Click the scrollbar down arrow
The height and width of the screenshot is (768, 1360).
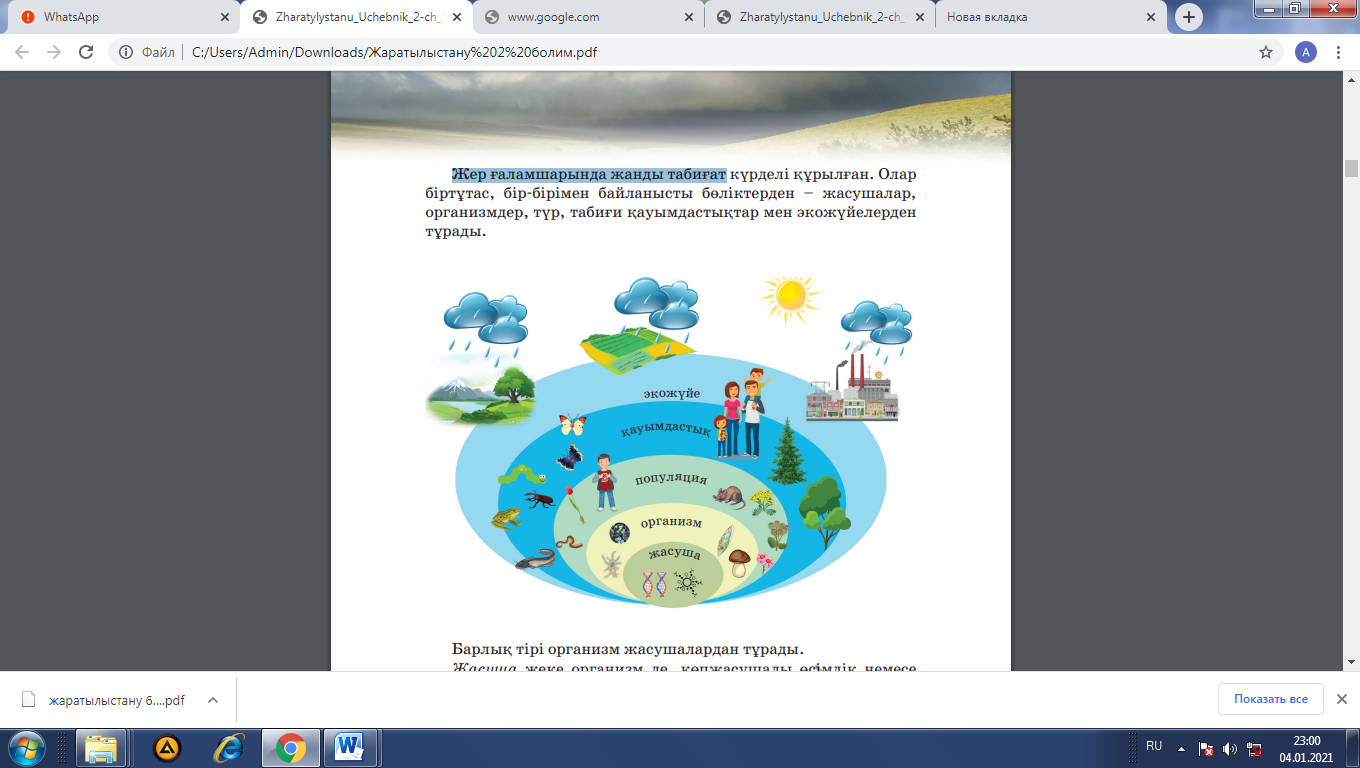coord(1351,661)
